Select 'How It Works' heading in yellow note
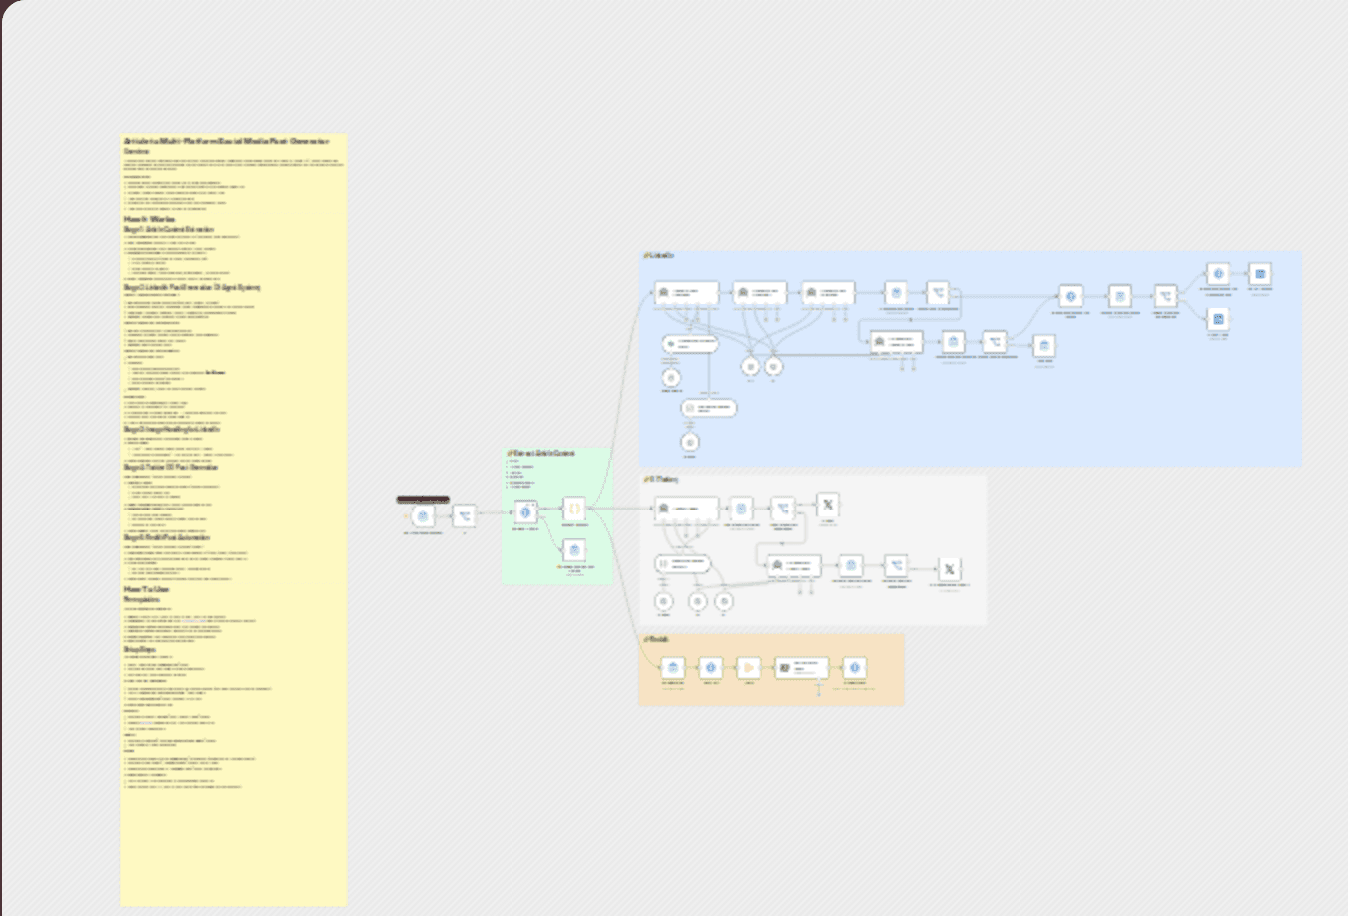The width and height of the screenshot is (1348, 916). click(x=150, y=219)
